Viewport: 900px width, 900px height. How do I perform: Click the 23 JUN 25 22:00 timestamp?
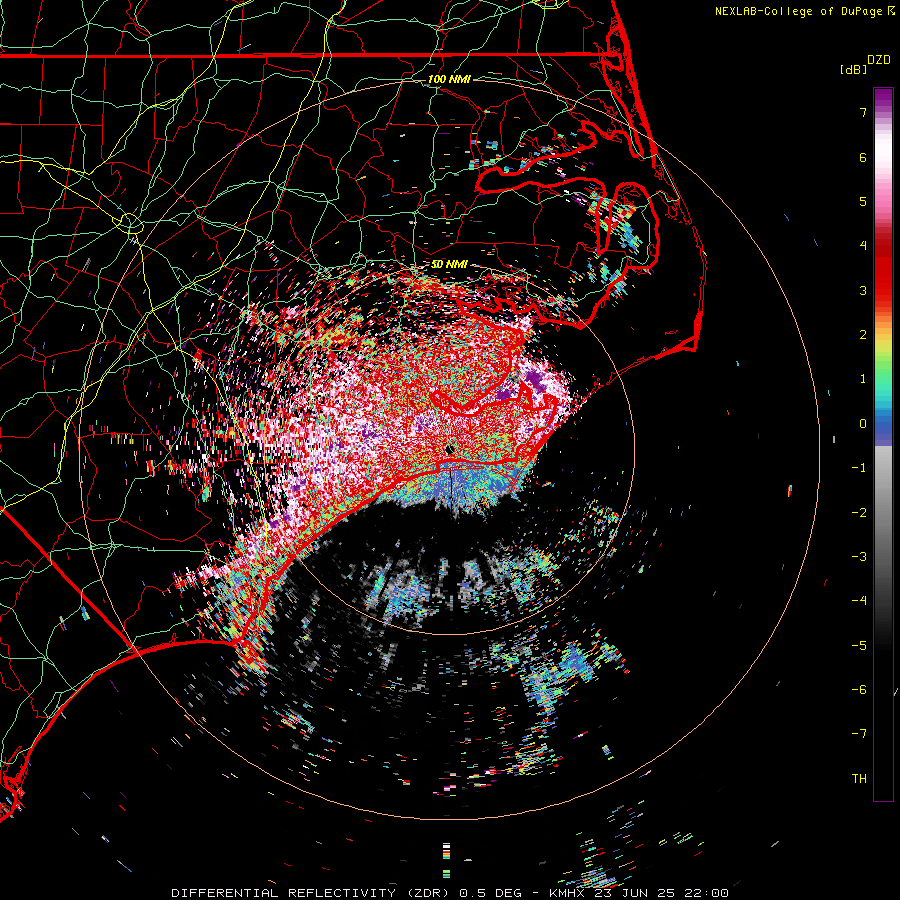pyautogui.click(x=660, y=893)
